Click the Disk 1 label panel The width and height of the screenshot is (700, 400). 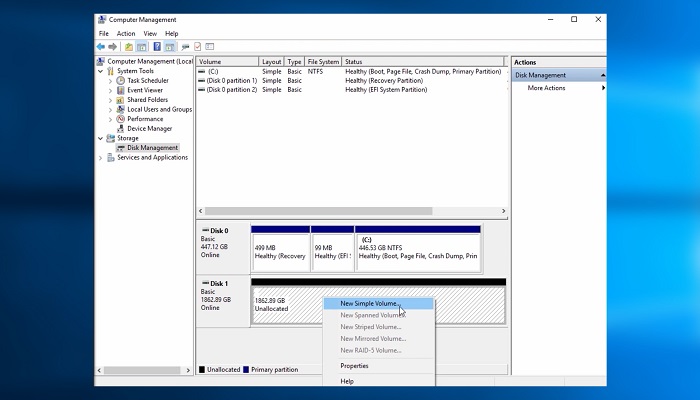(223, 301)
